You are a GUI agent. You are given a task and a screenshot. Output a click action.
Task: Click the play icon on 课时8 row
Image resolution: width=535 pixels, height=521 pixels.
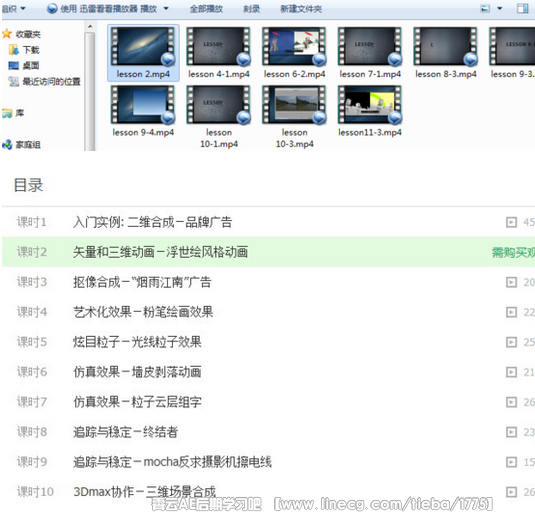point(511,432)
